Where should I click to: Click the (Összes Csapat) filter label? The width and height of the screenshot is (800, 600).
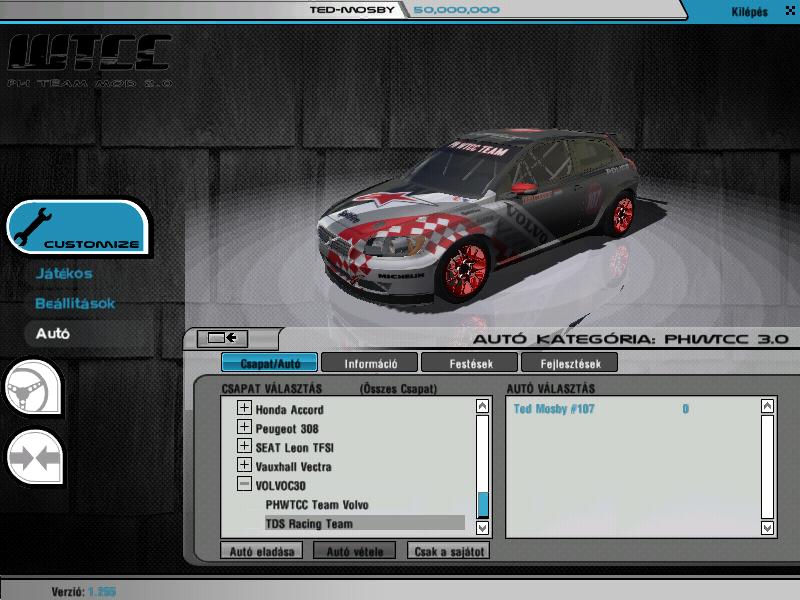pos(398,389)
